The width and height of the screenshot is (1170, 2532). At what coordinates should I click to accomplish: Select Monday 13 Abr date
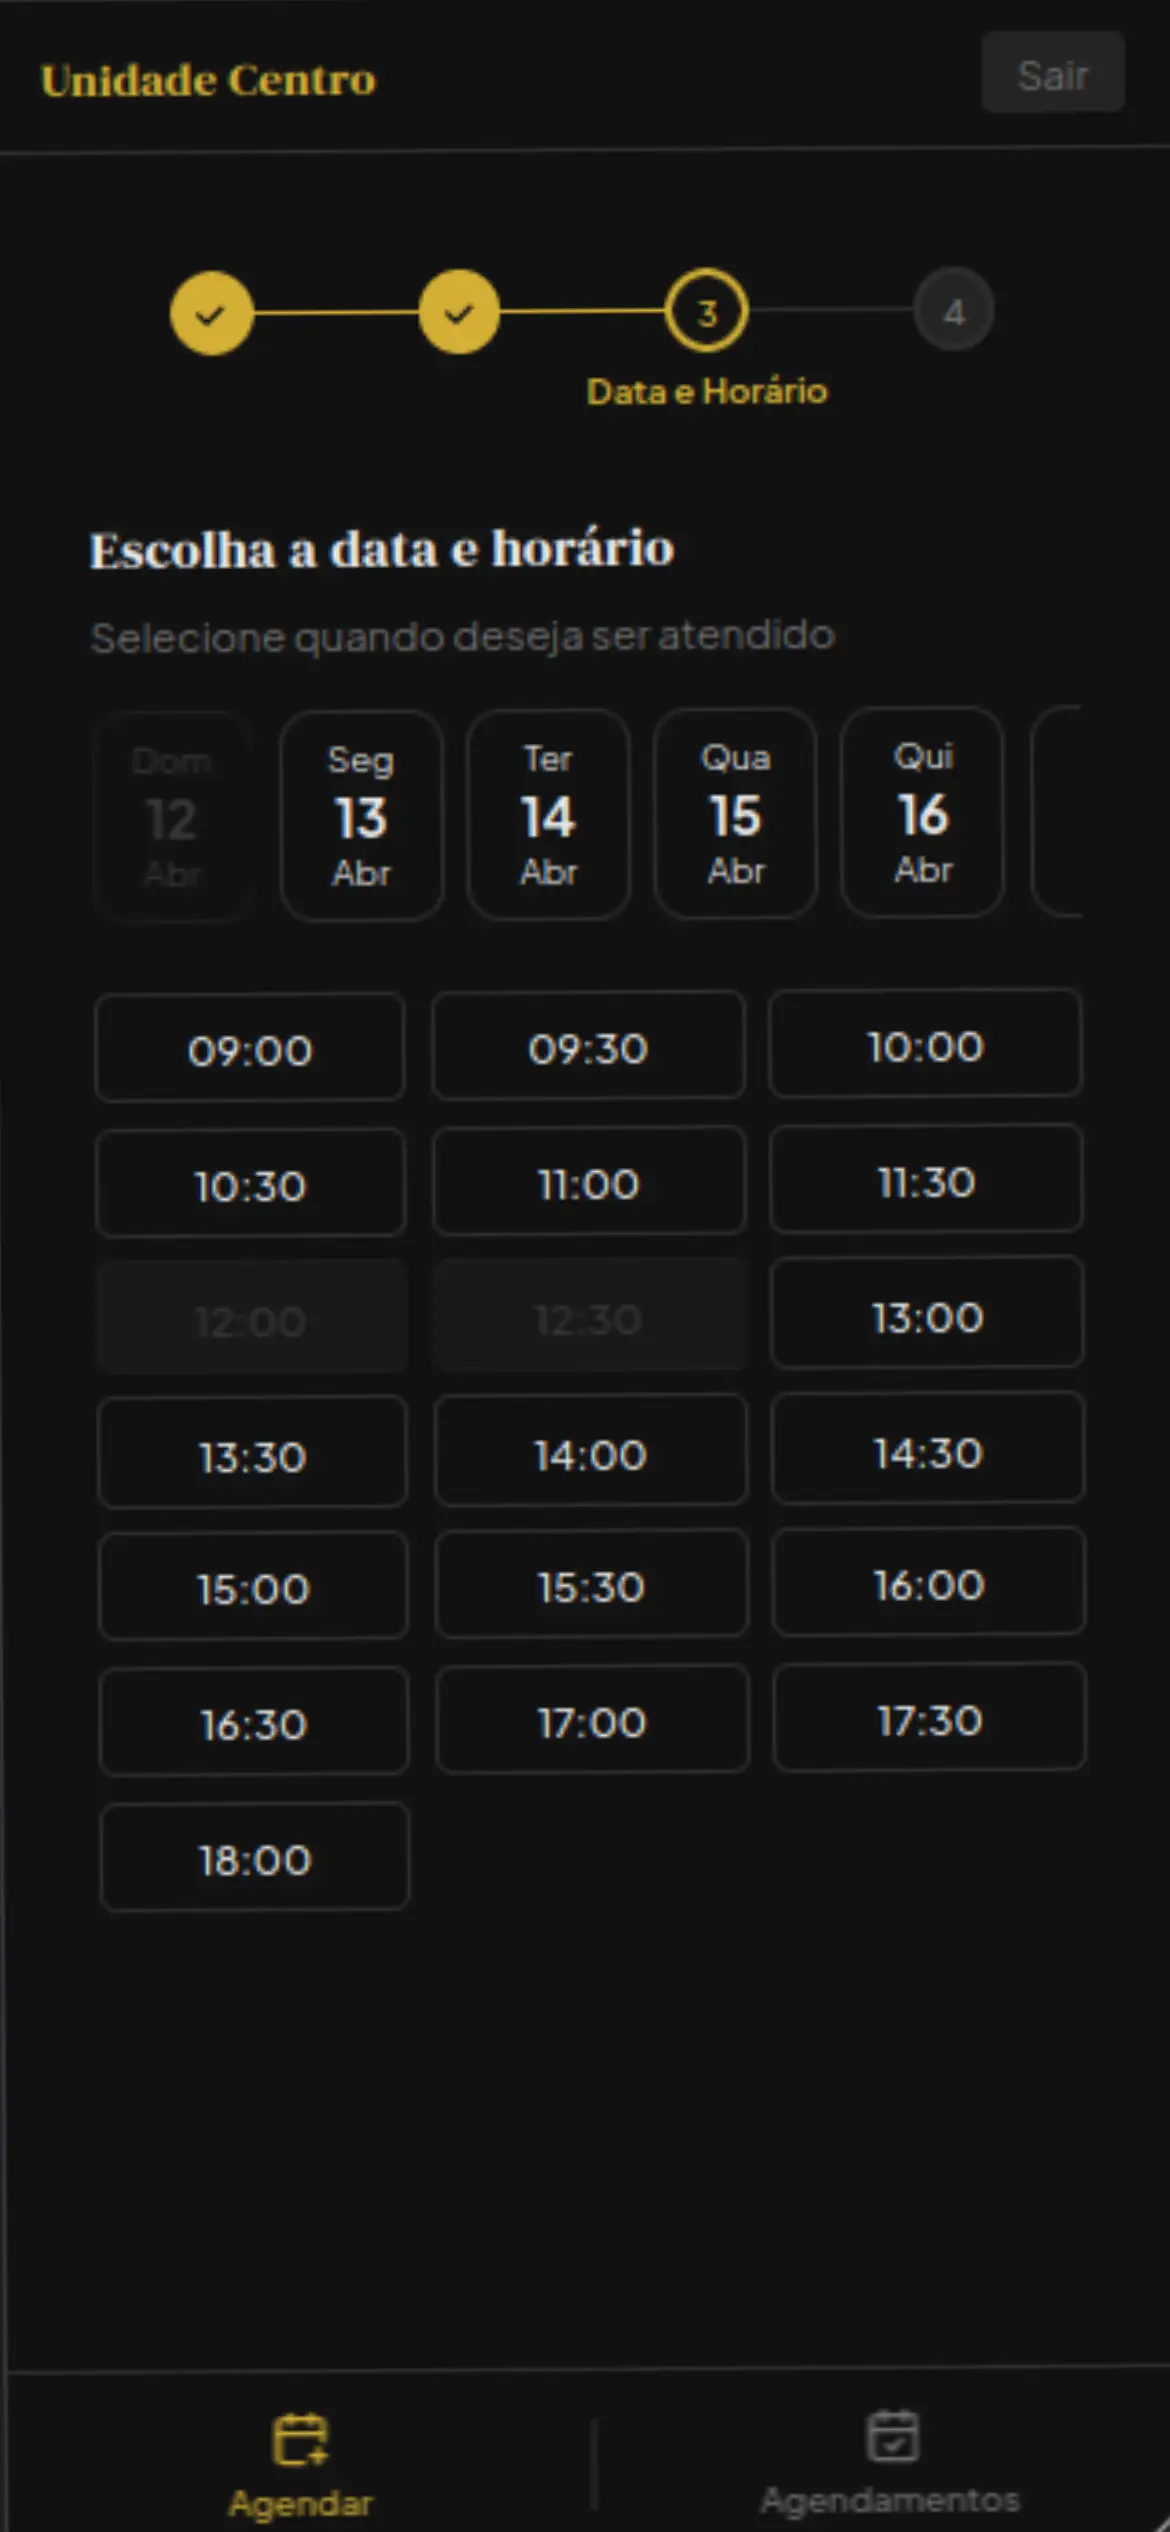(361, 815)
